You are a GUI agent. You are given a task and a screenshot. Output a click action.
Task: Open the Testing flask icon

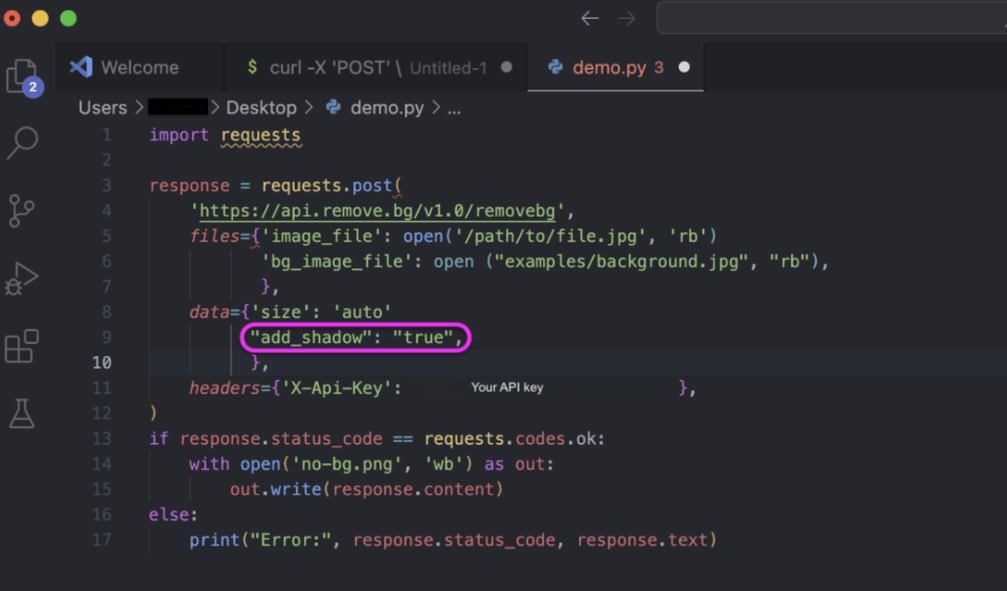click(x=22, y=412)
